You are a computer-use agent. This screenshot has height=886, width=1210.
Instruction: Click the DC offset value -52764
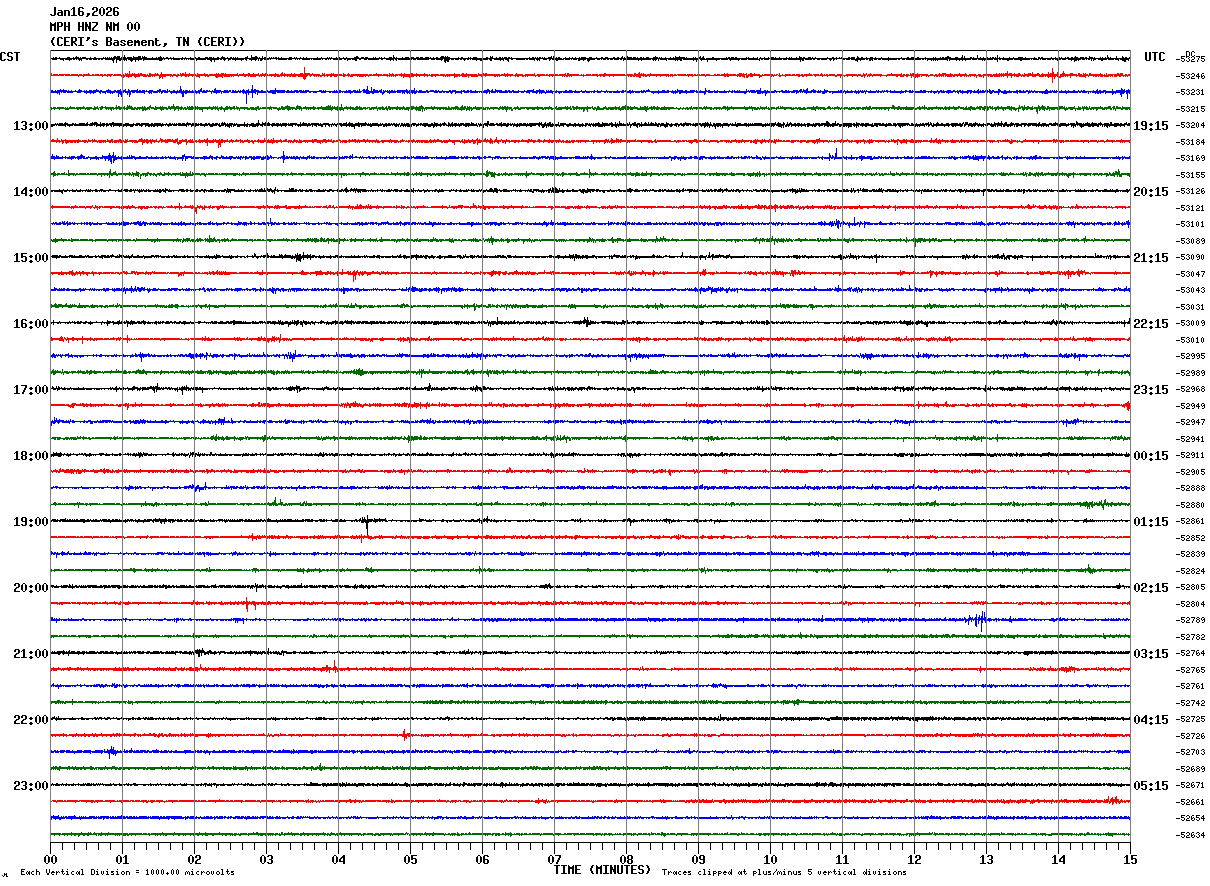[1190, 653]
